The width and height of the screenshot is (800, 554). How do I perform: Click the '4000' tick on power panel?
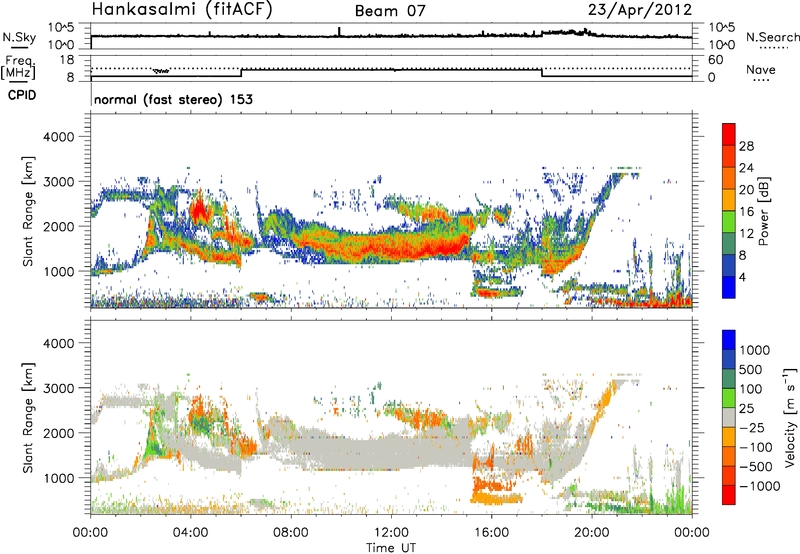58,137
